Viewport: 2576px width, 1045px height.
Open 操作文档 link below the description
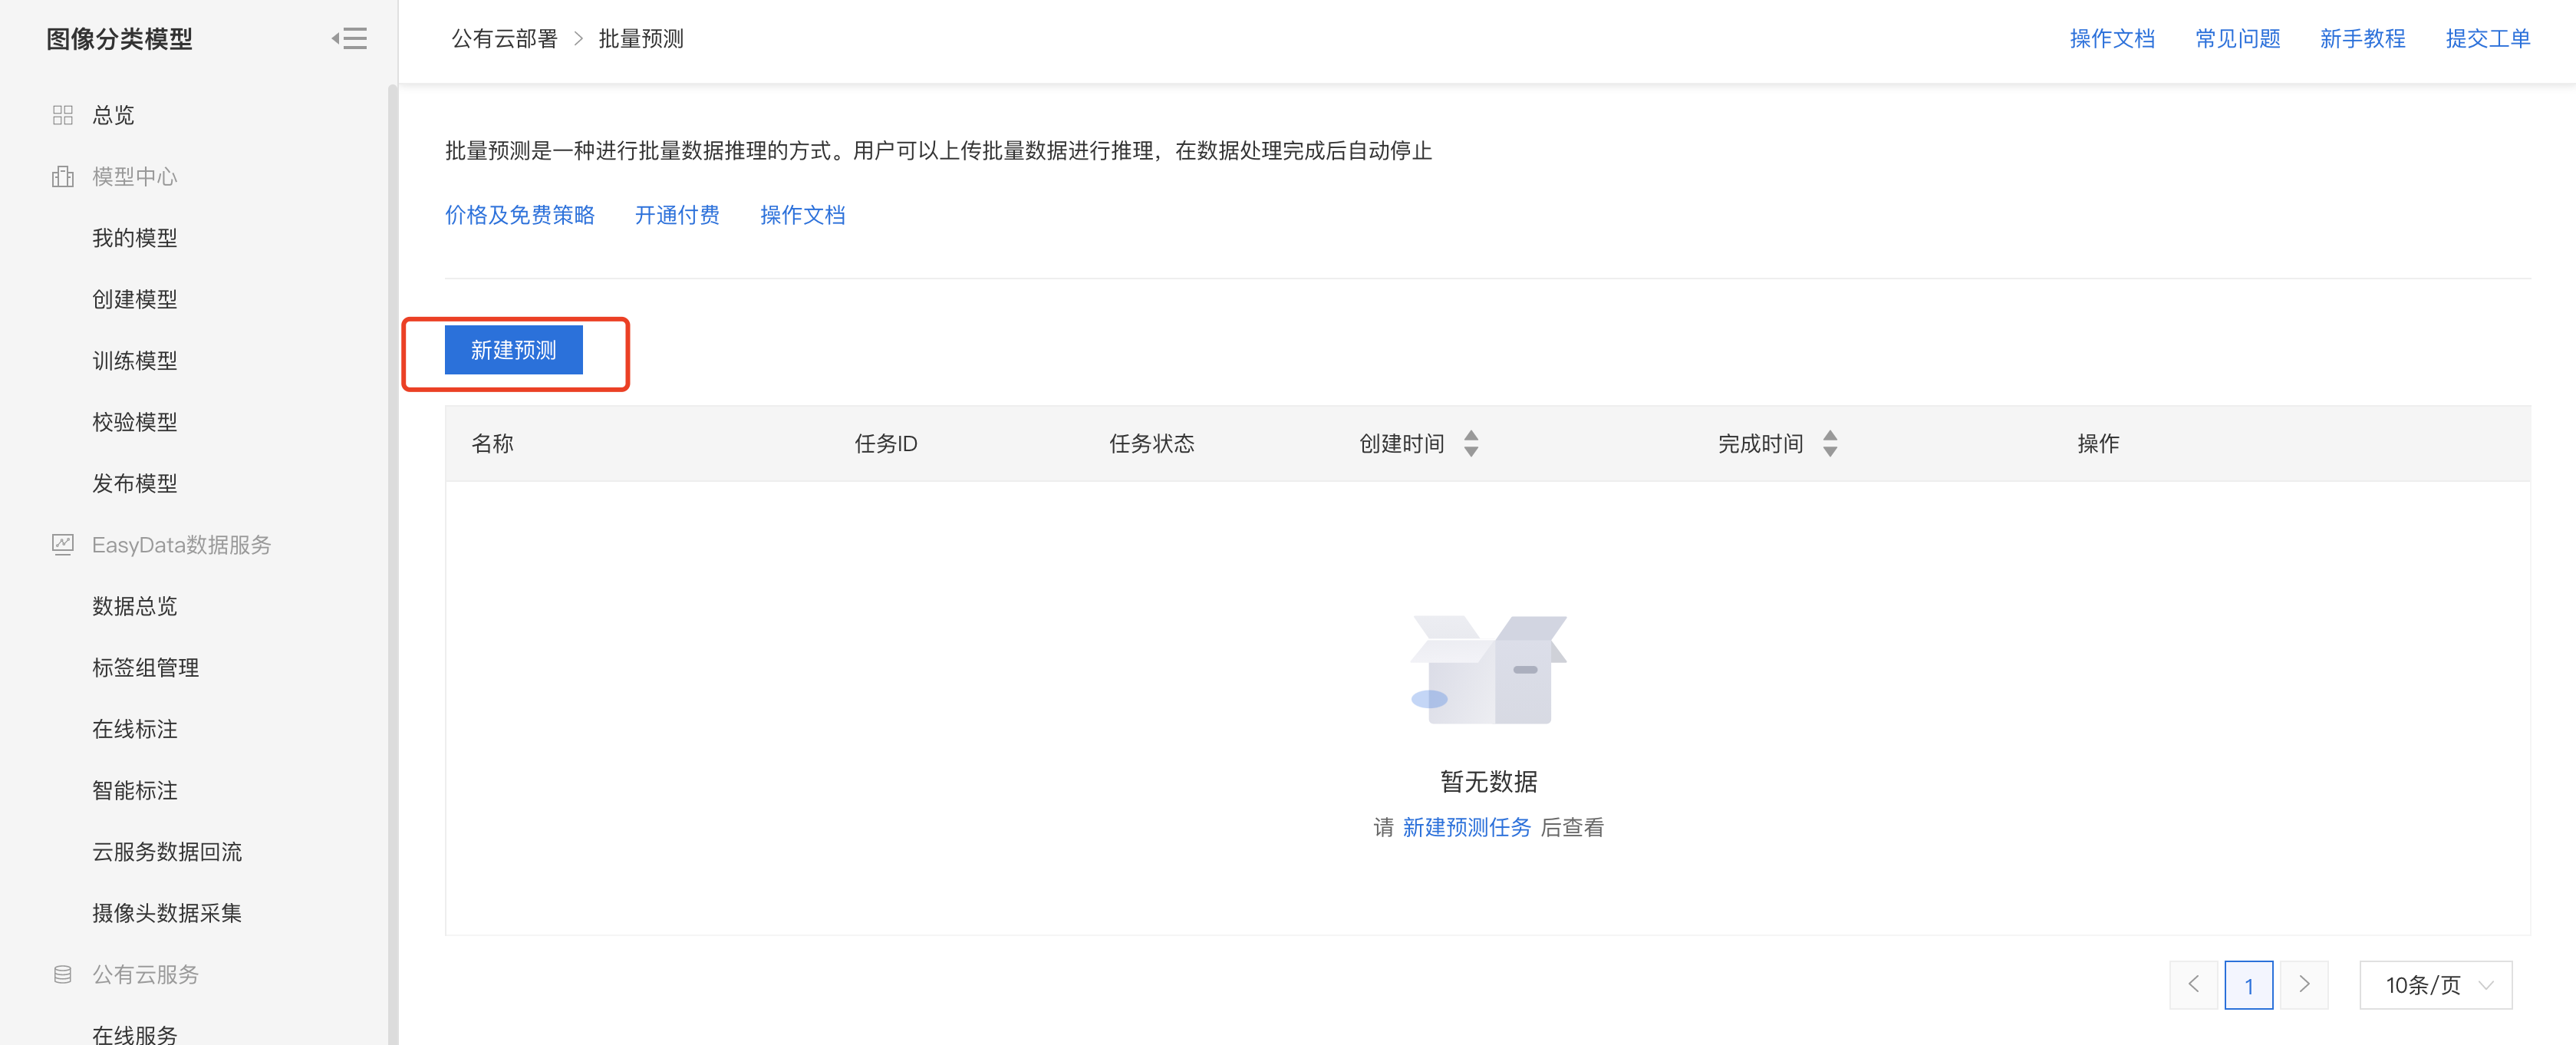(x=802, y=215)
